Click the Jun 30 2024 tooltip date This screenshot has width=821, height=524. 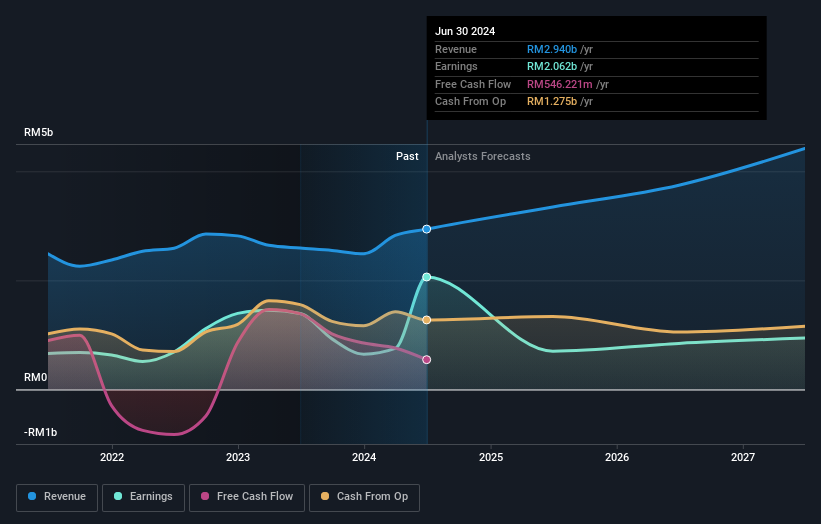(465, 31)
